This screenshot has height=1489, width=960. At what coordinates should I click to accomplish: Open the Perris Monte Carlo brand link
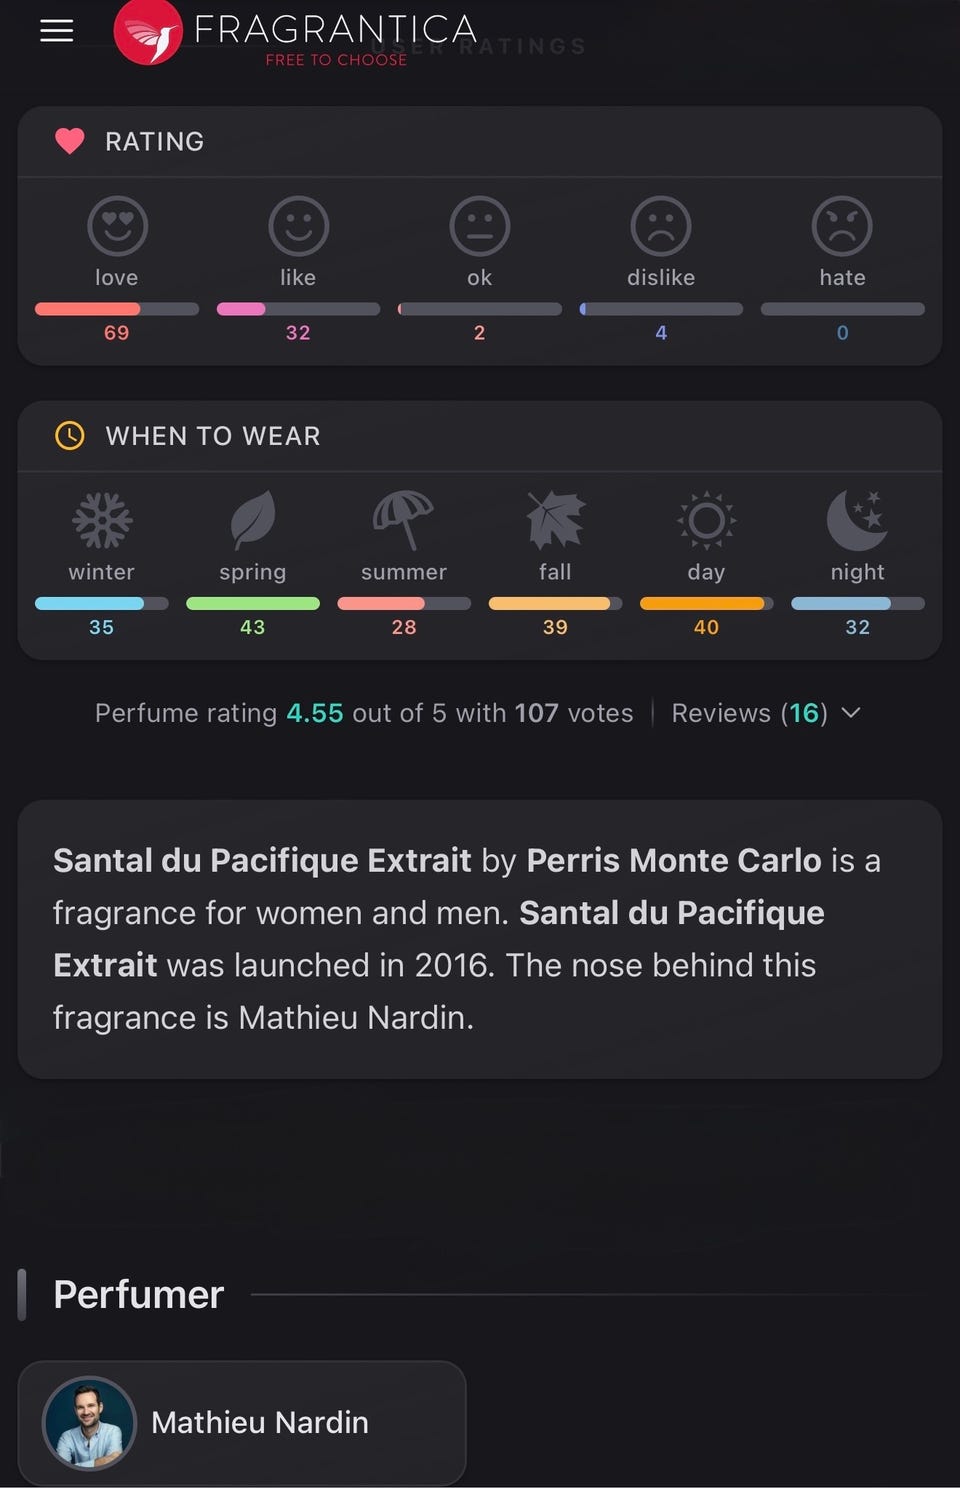tap(673, 860)
